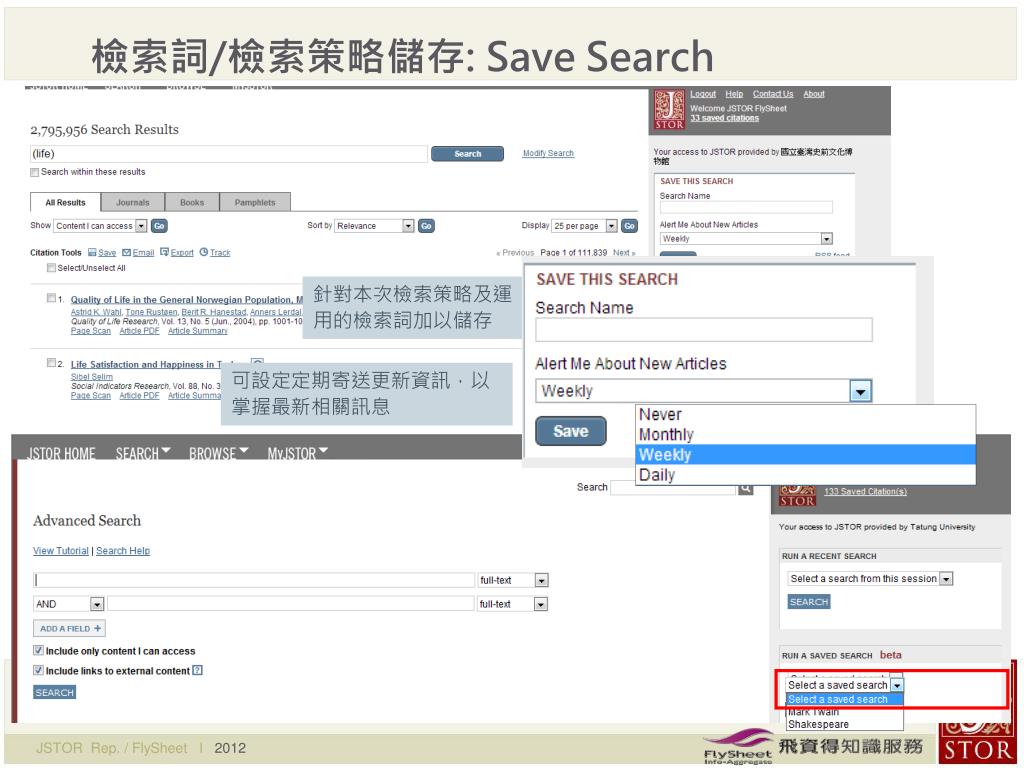This screenshot has height=768, width=1024.
Task: Click the Export citation icon
Action: 165,252
